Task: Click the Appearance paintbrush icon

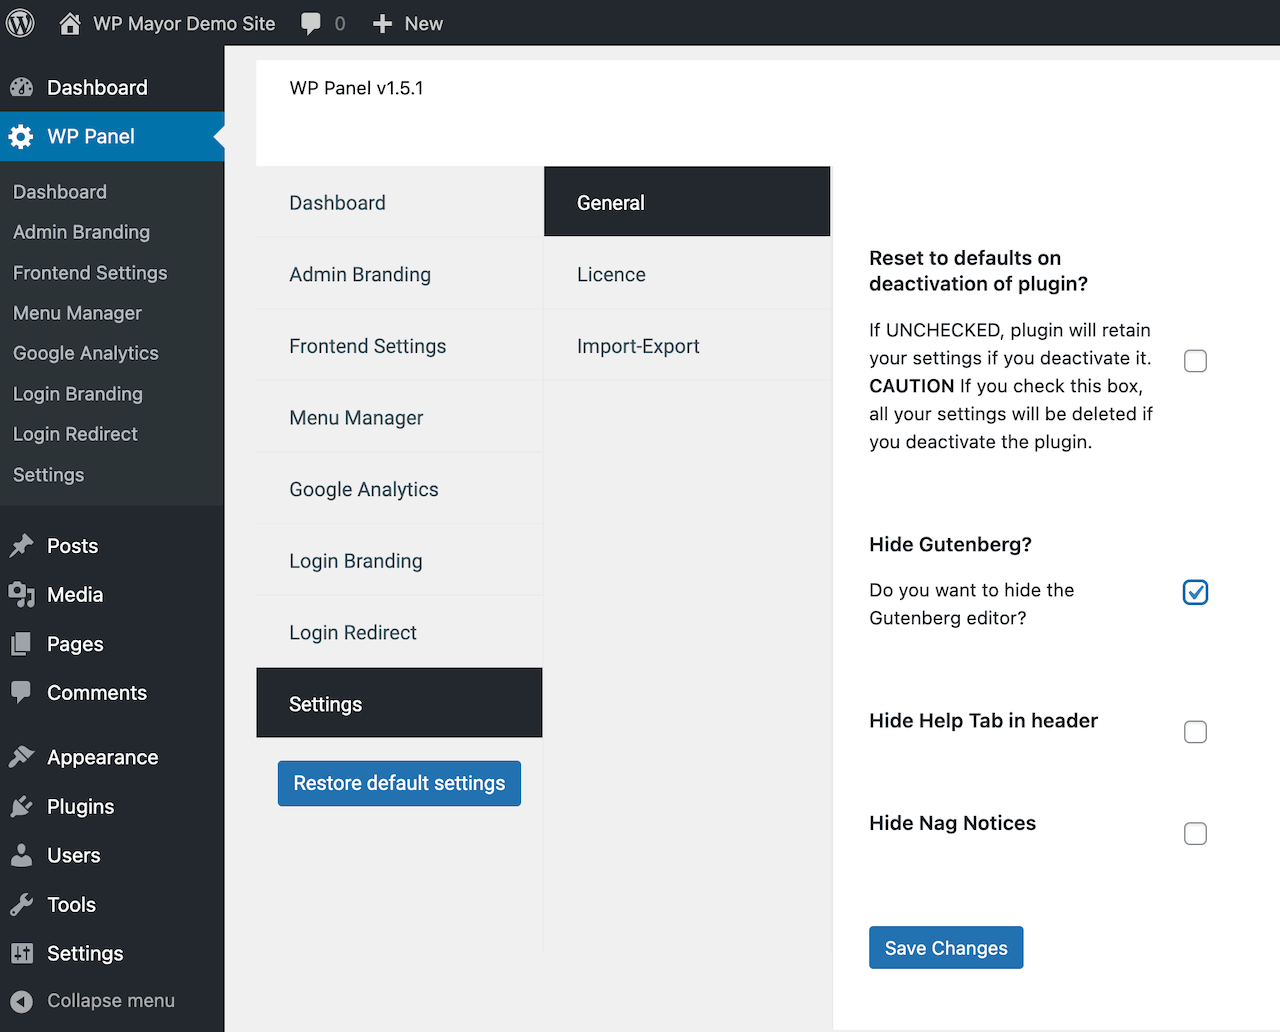Action: (x=21, y=757)
